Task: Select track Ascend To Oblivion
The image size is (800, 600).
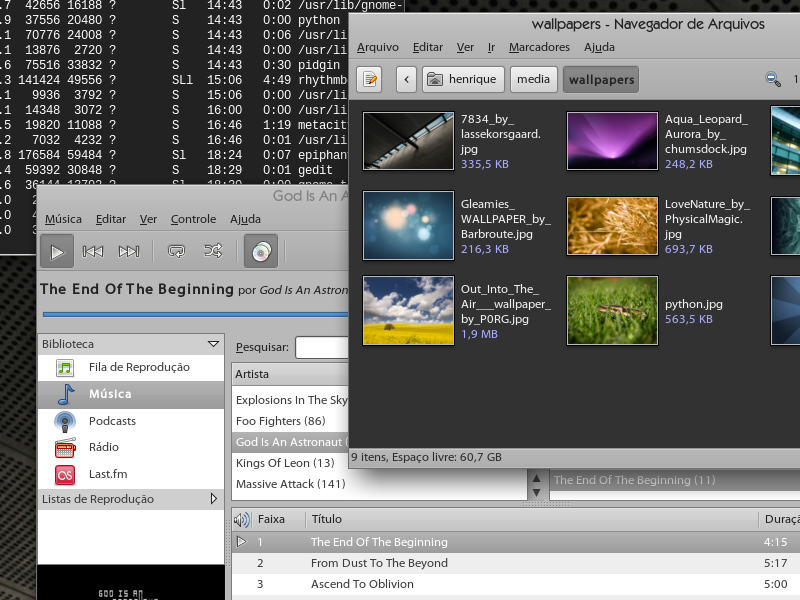Action: [516, 584]
